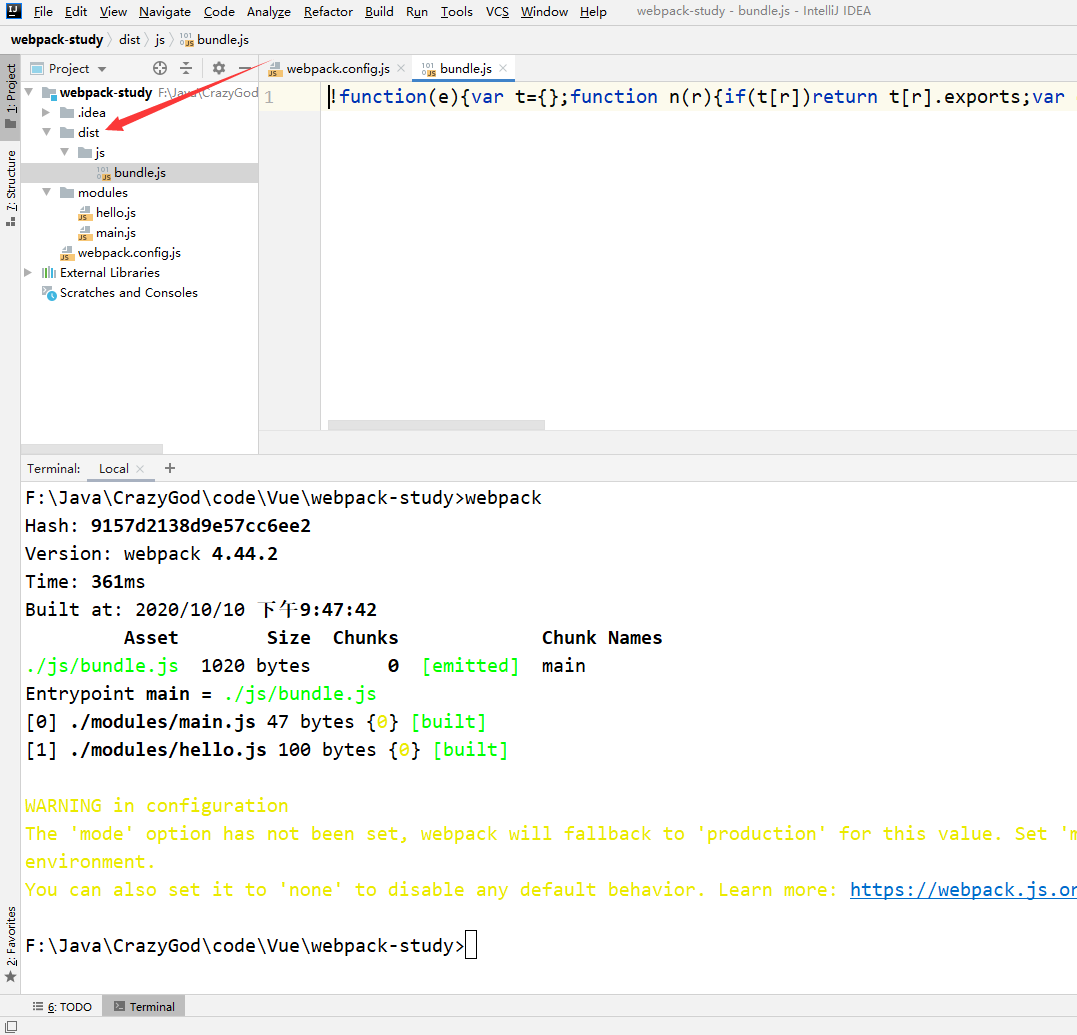
Task: Open Project panel settings gear
Action: point(218,68)
